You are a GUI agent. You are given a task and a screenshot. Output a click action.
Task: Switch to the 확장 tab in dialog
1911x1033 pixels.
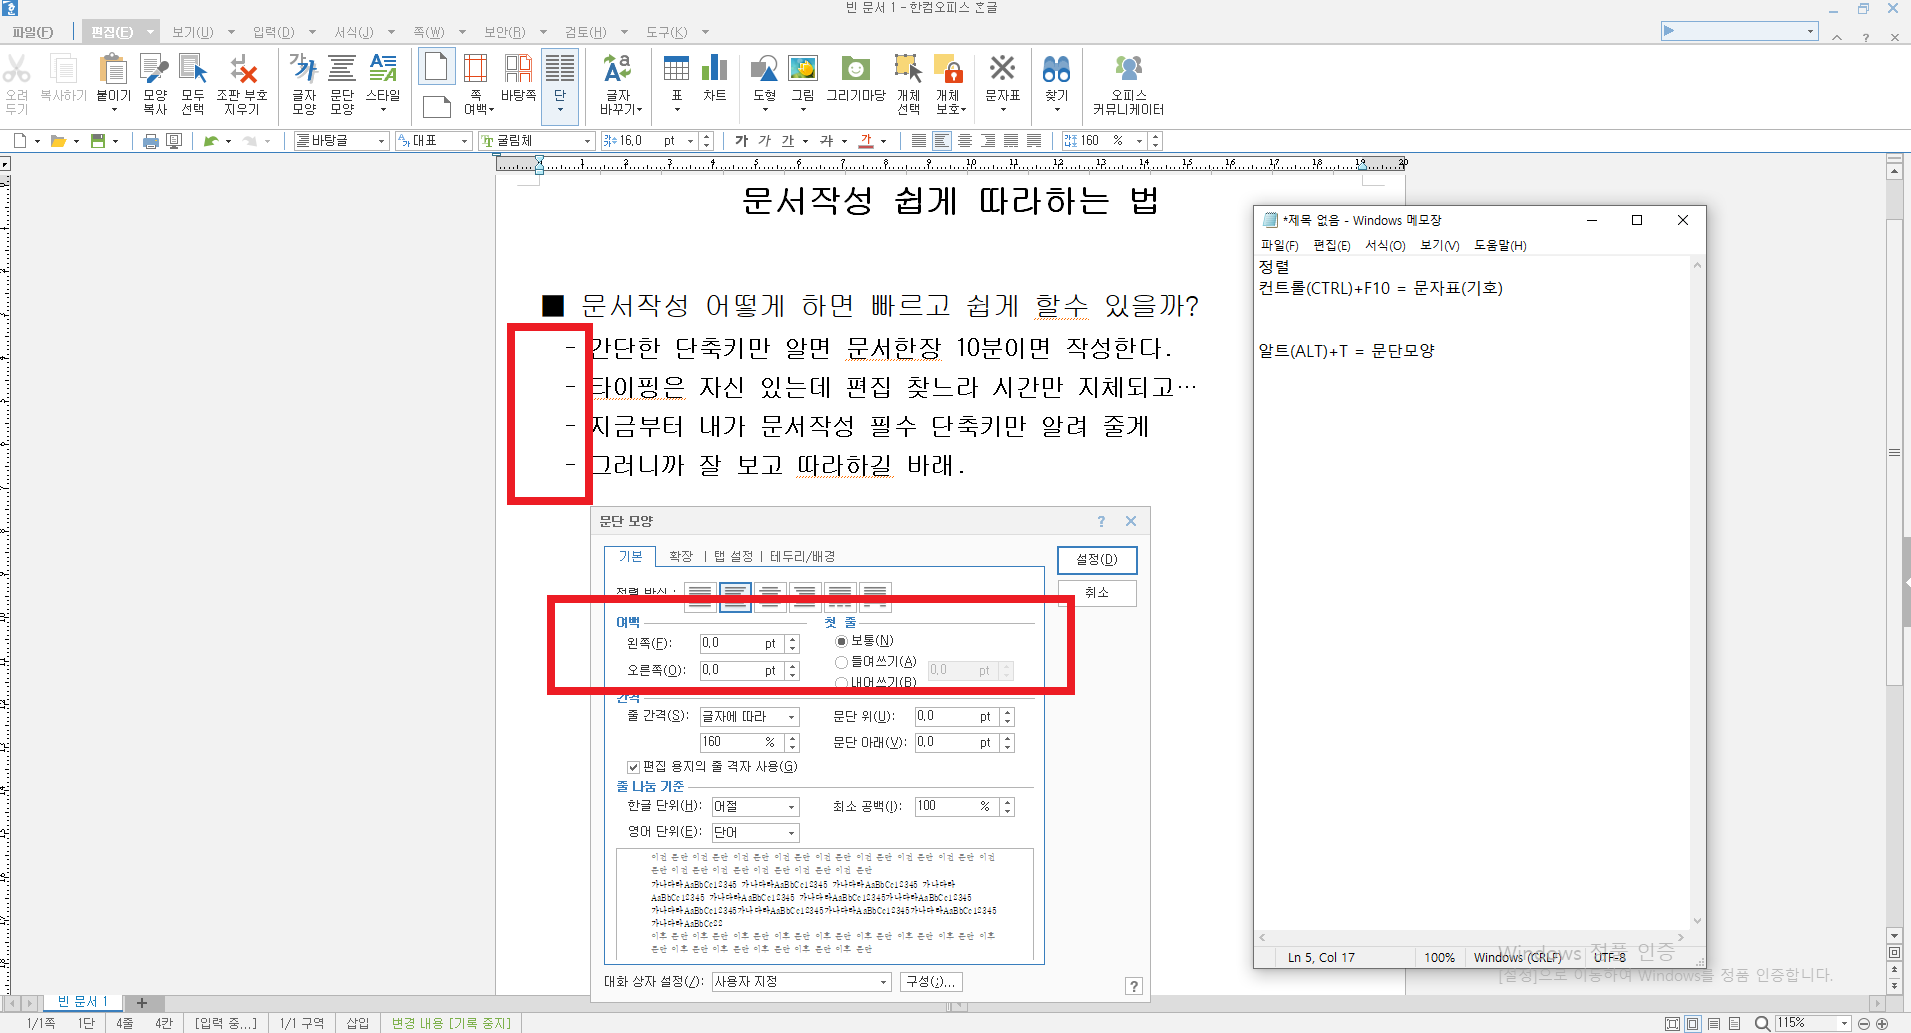coord(681,557)
